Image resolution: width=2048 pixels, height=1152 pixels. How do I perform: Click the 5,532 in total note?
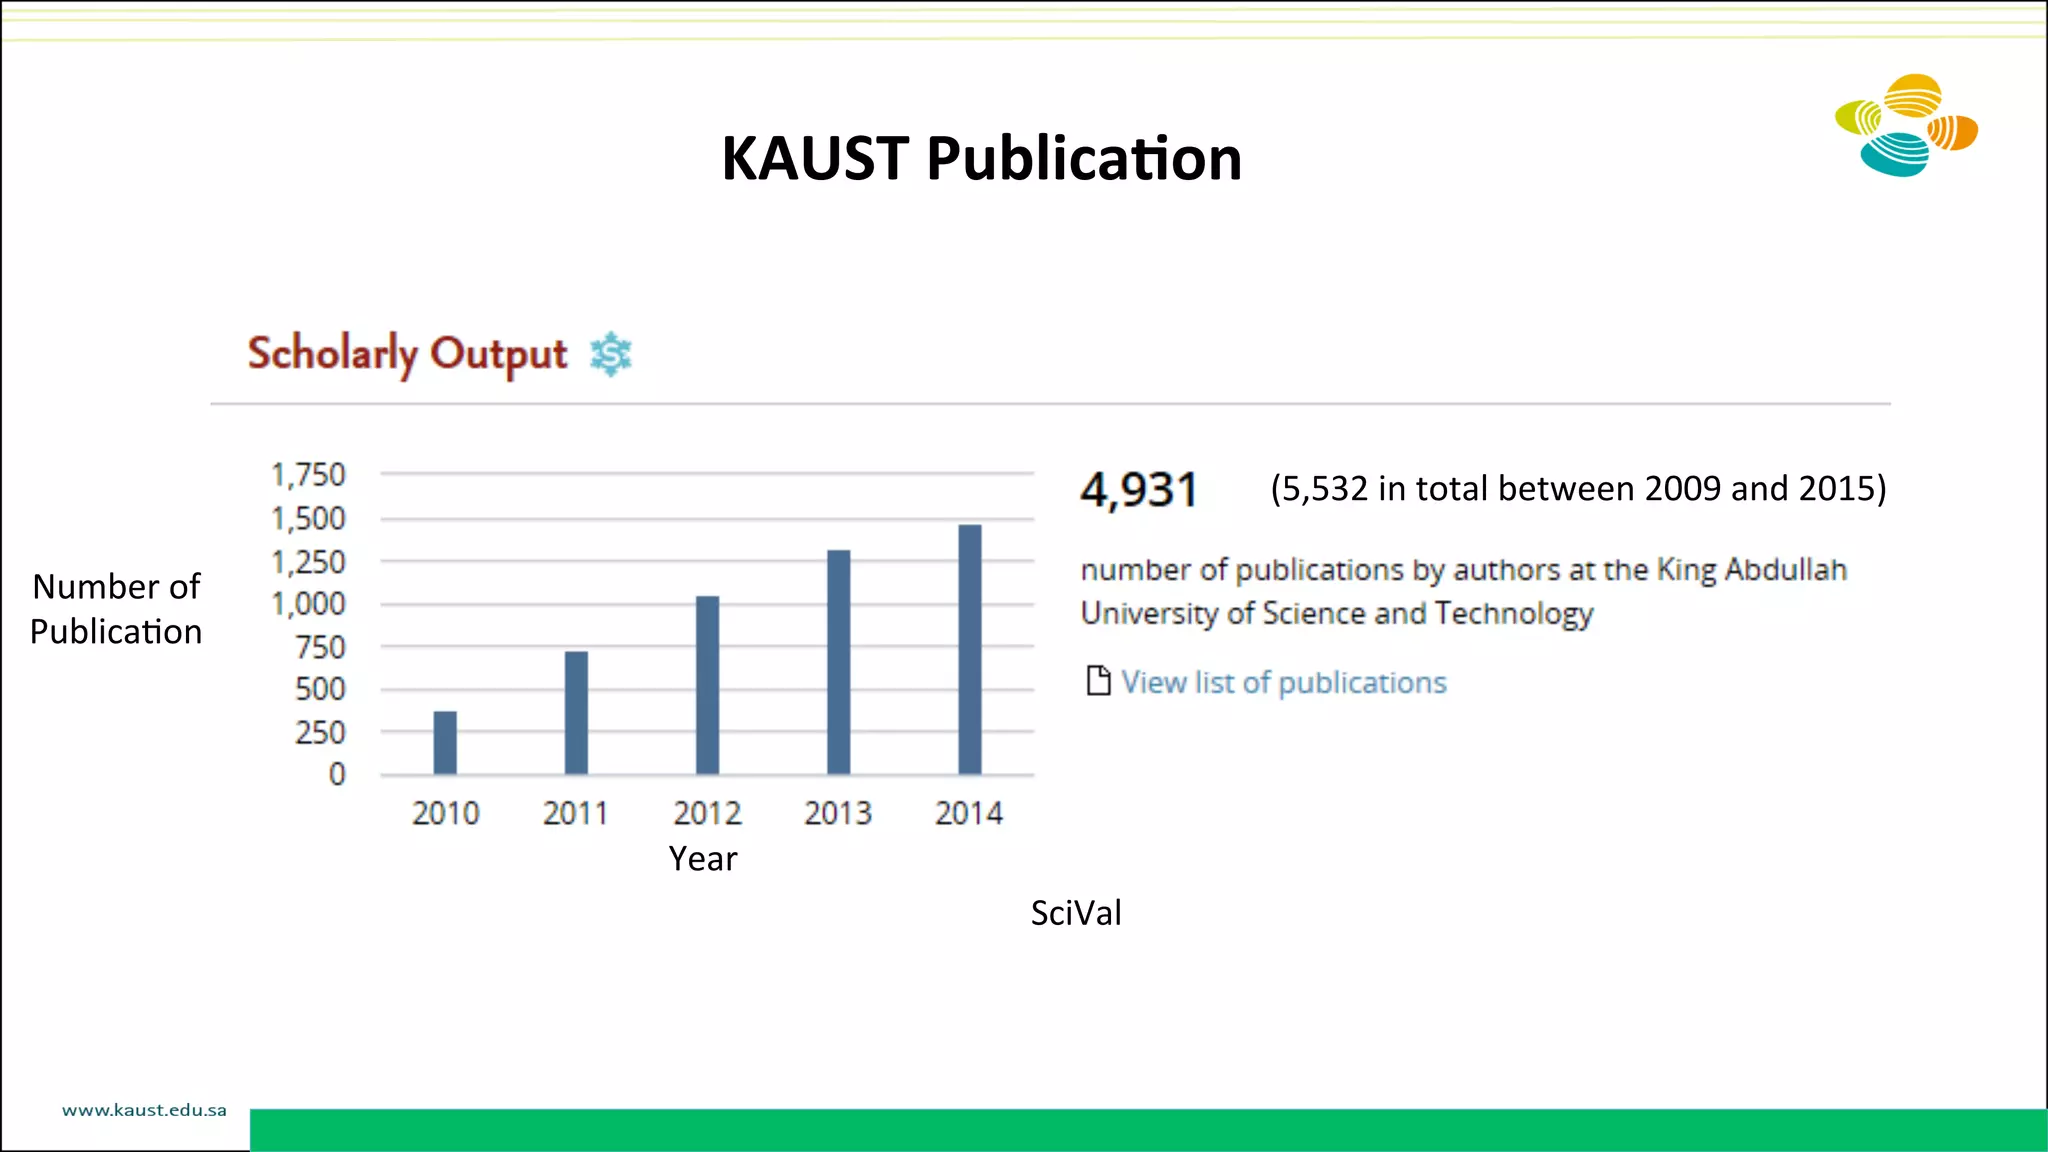tap(1578, 489)
